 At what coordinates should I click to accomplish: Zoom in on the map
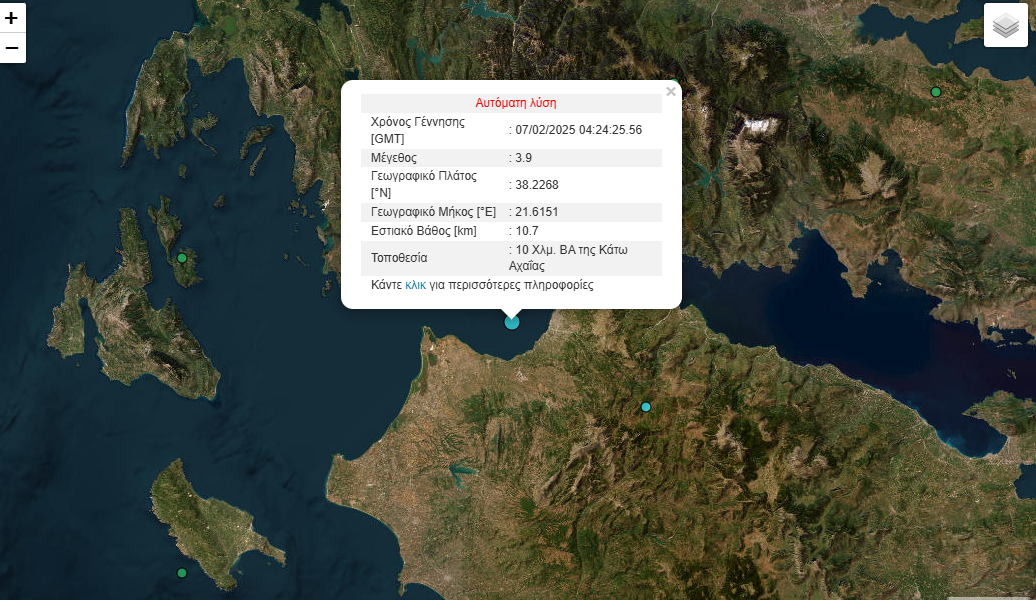click(x=12, y=18)
